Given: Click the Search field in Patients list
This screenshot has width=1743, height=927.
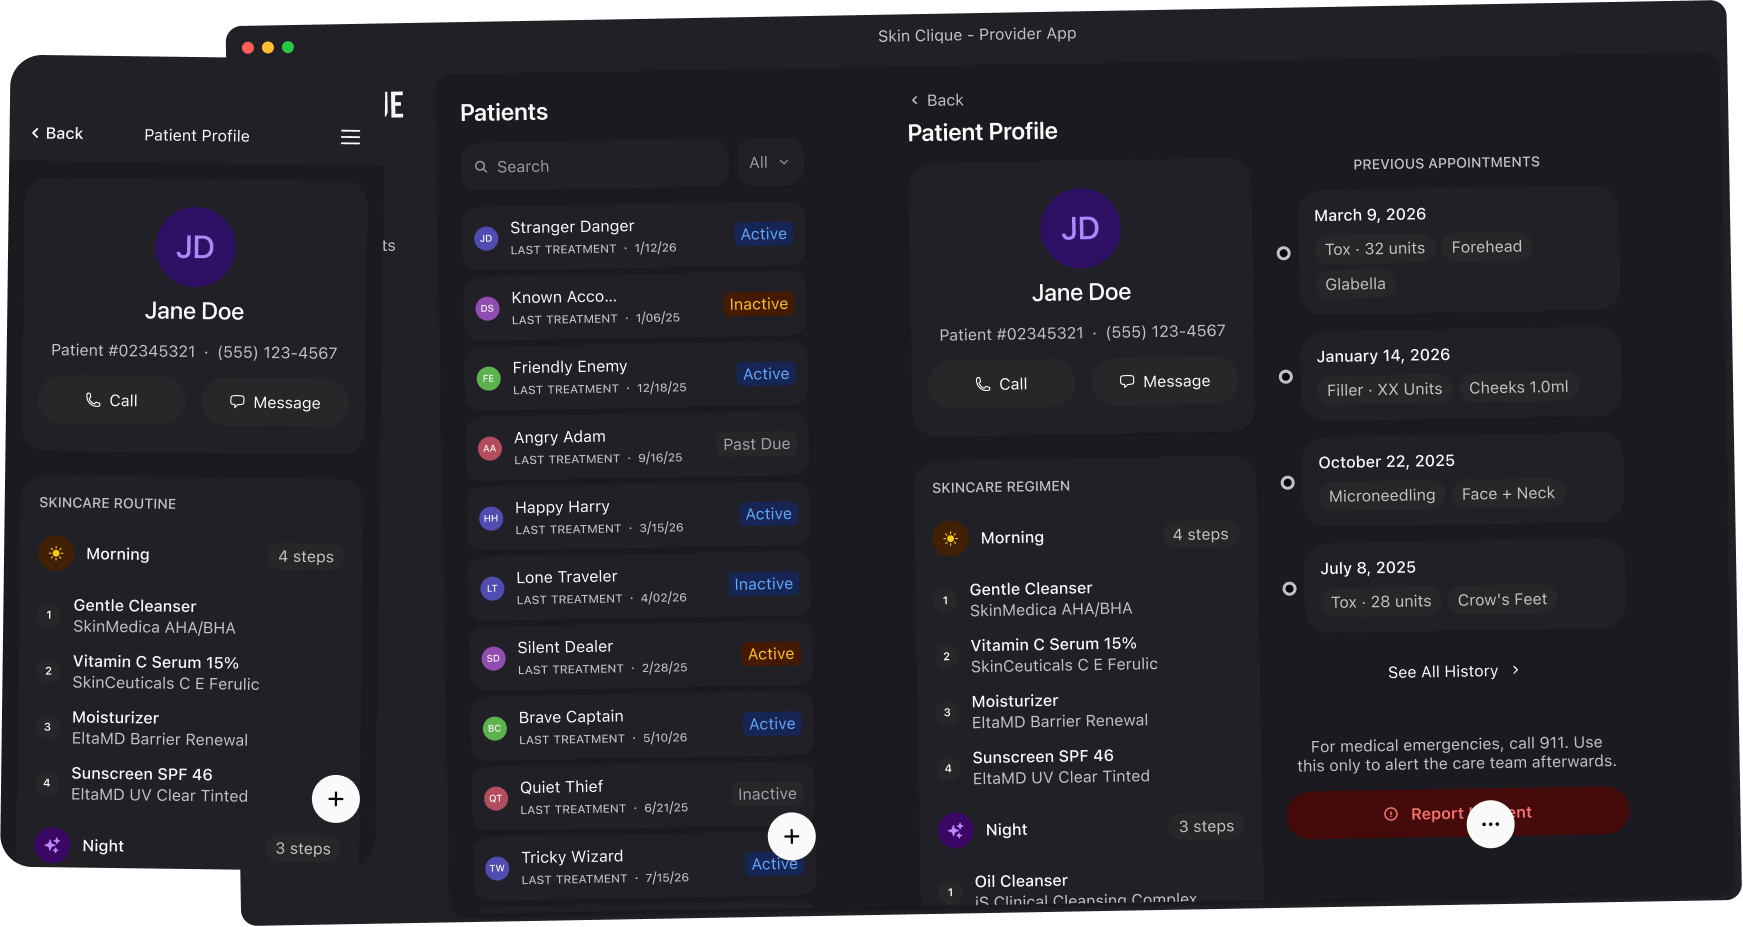Looking at the screenshot, I should click(x=595, y=165).
